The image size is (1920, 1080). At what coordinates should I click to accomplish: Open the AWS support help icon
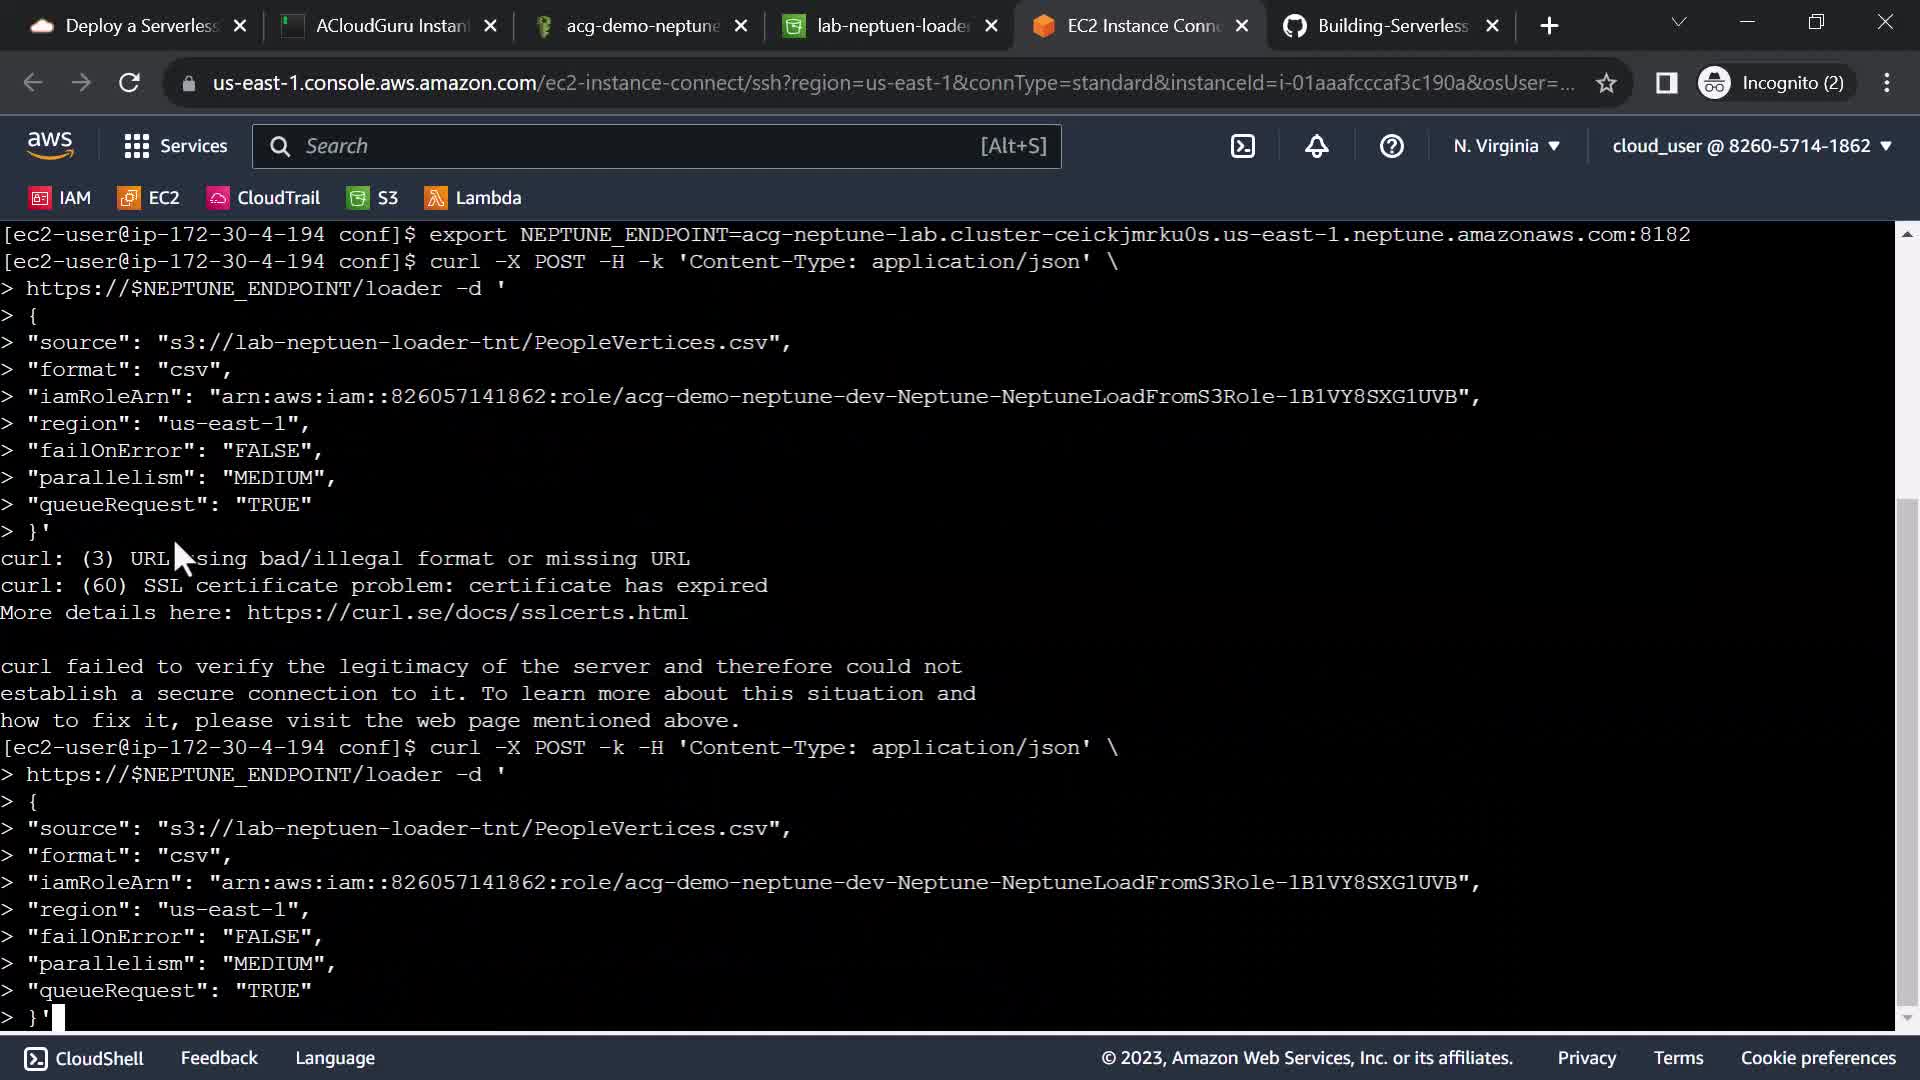click(1391, 146)
